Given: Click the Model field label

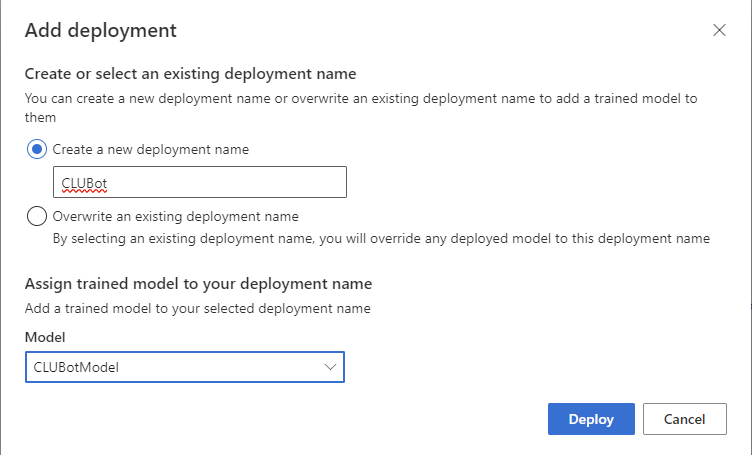Looking at the screenshot, I should (45, 337).
